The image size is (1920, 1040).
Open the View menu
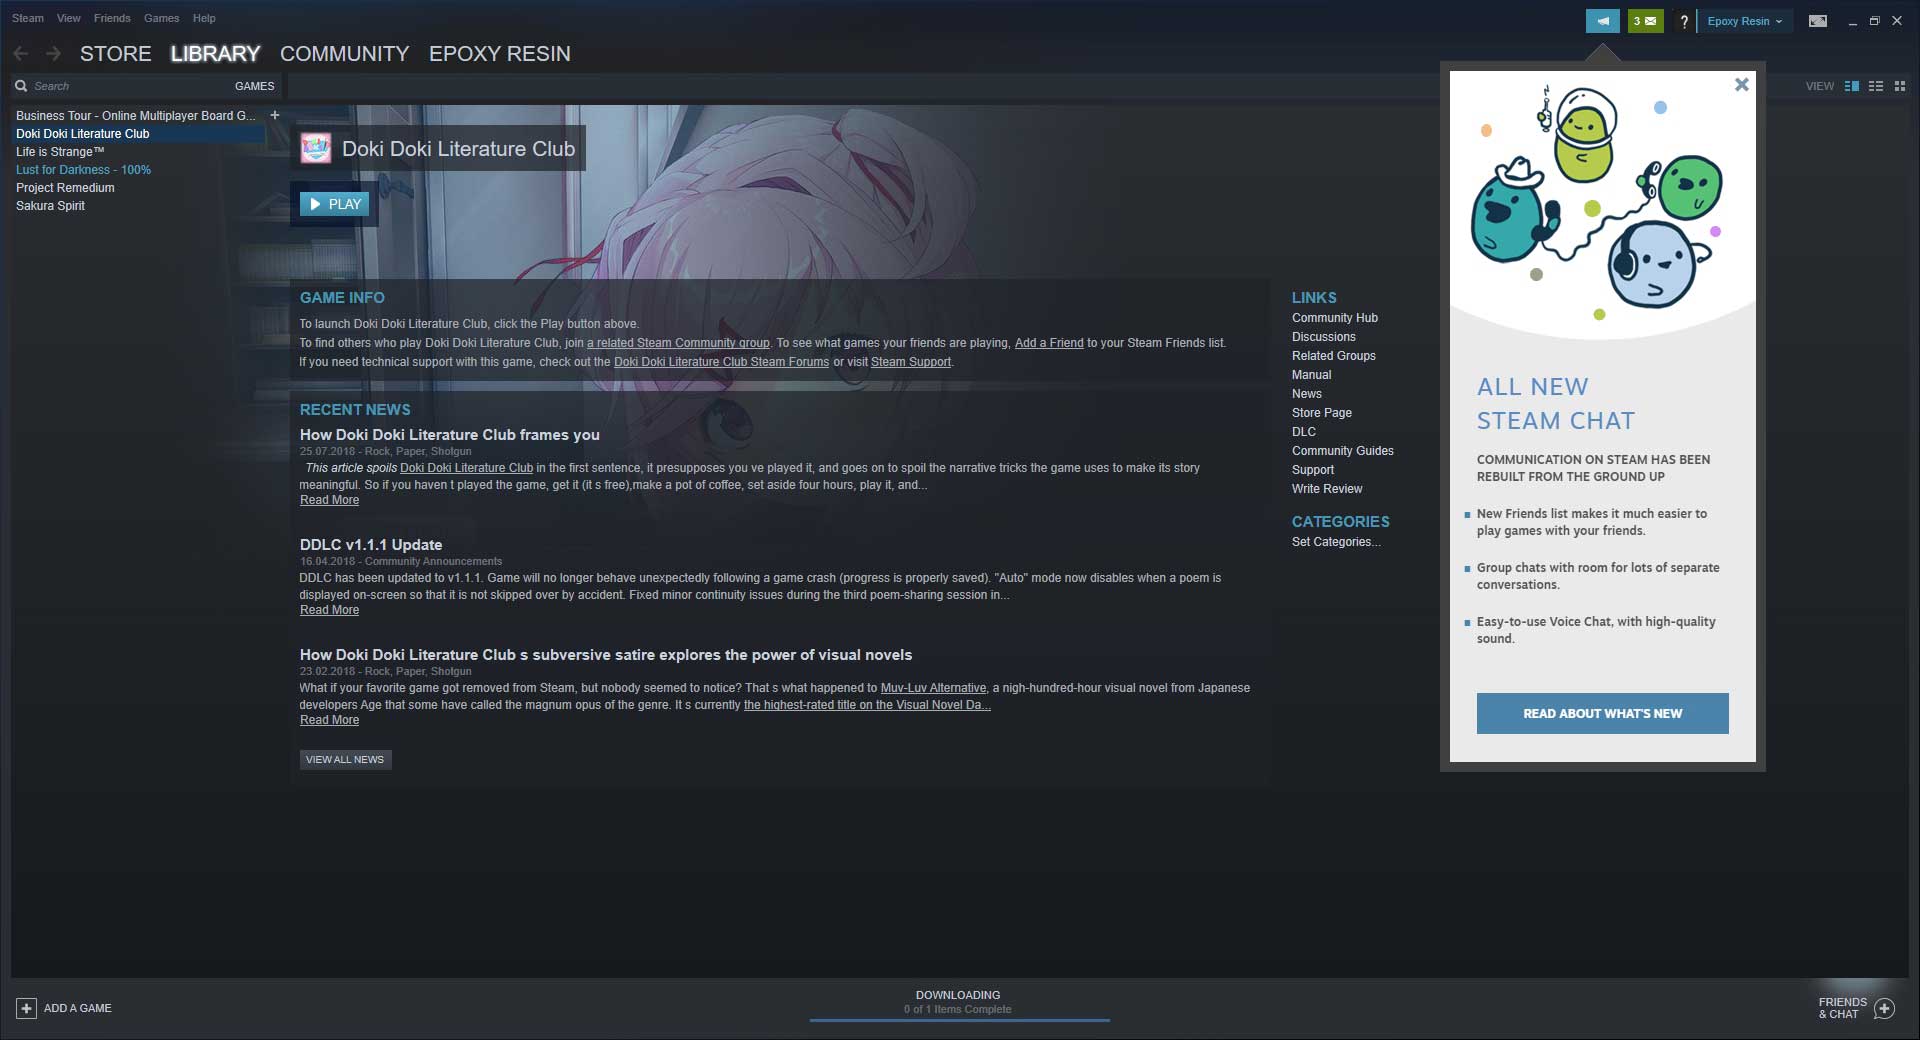click(x=69, y=18)
